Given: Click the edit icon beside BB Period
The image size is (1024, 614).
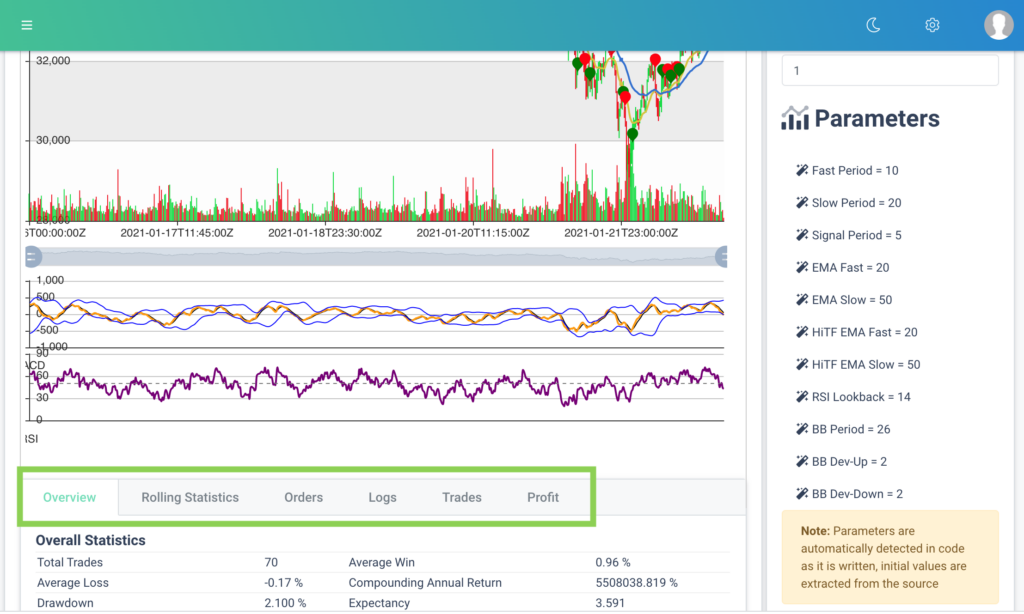Looking at the screenshot, I should click(x=802, y=429).
